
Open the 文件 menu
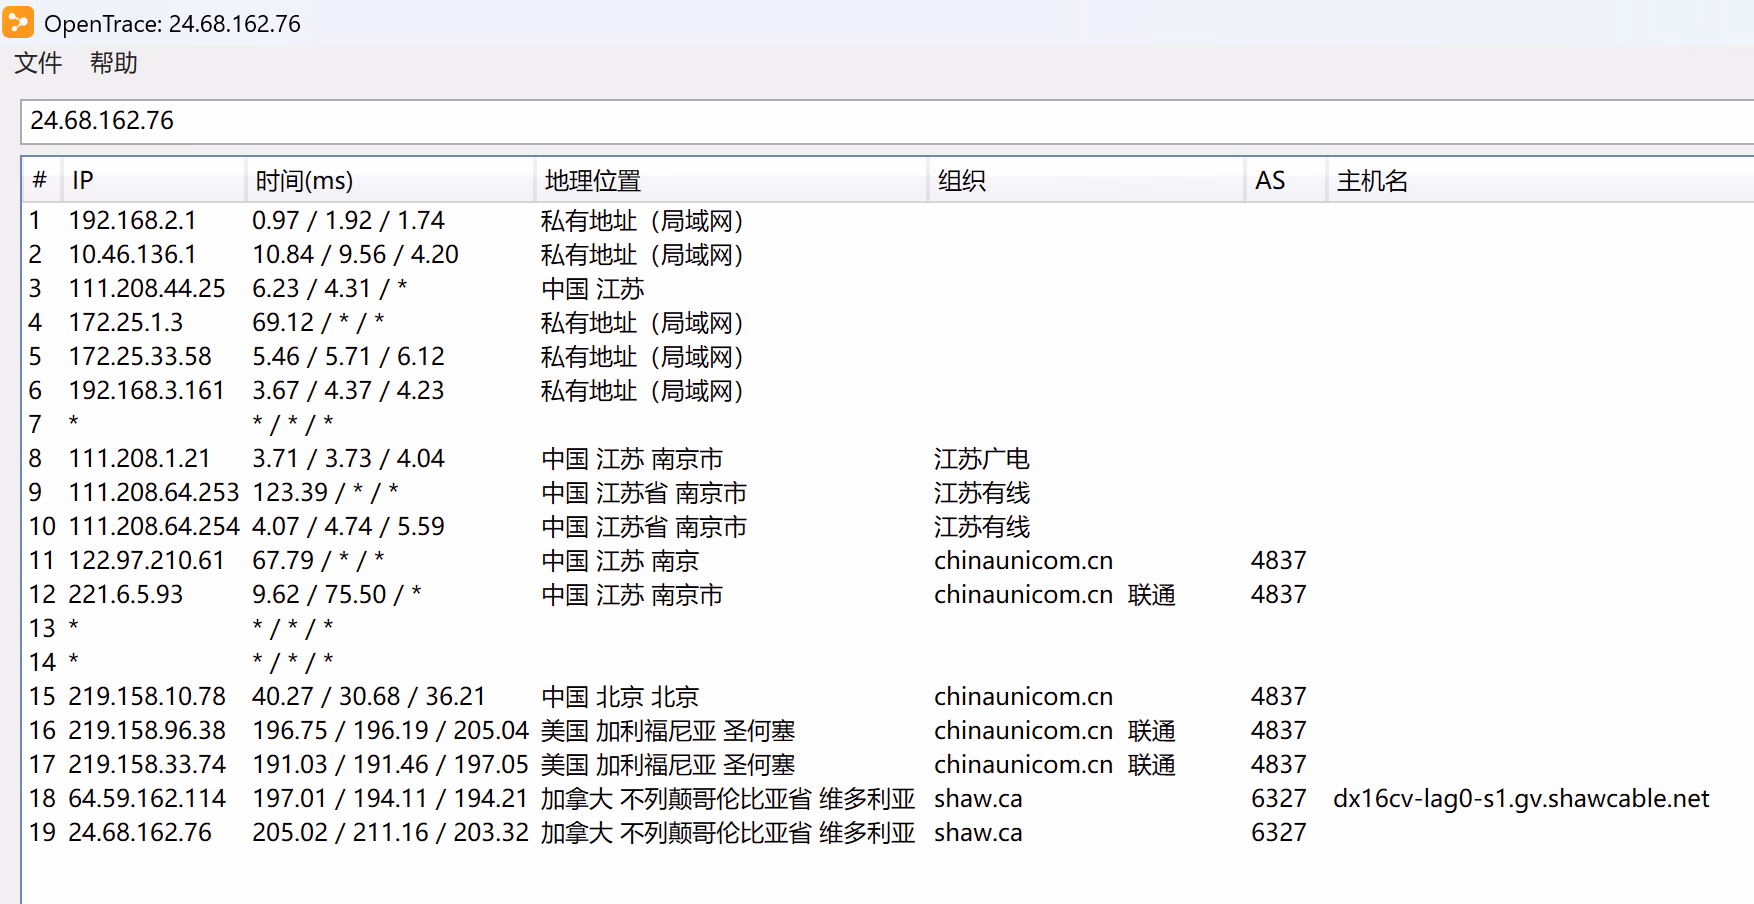38,63
